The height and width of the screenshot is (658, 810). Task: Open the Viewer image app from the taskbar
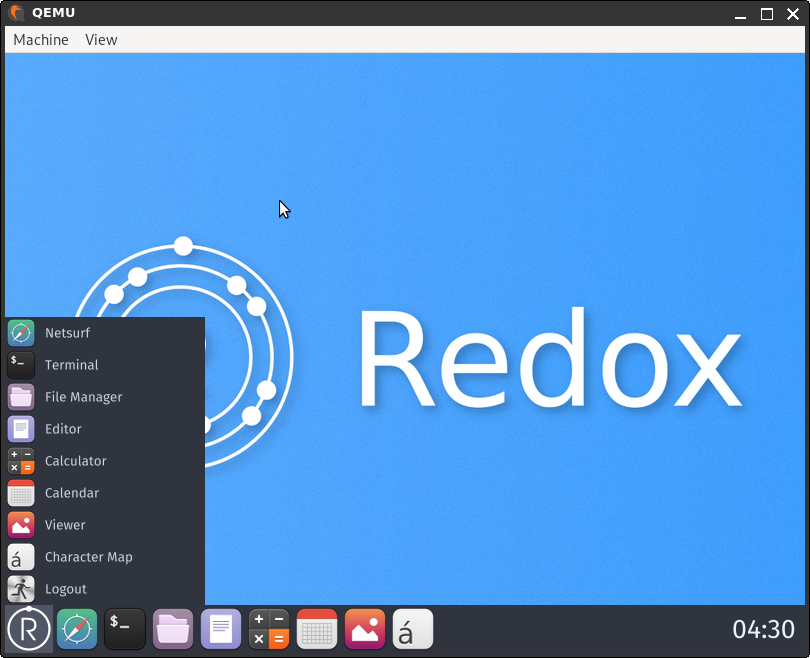(364, 629)
